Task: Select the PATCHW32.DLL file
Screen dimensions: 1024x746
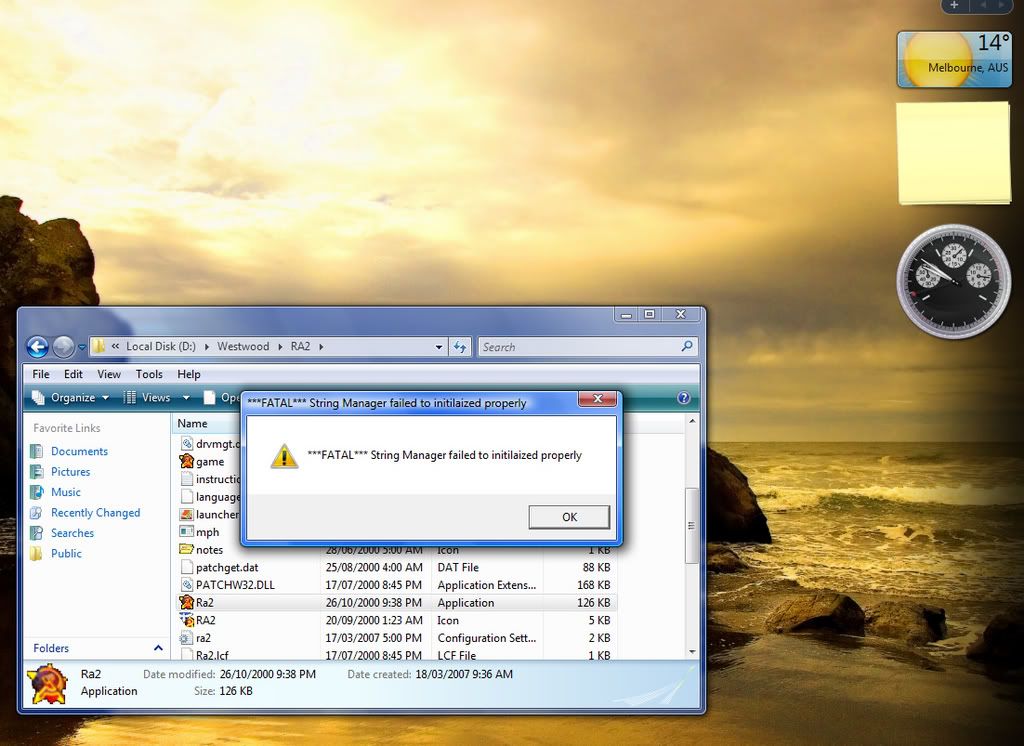Action: (x=235, y=585)
